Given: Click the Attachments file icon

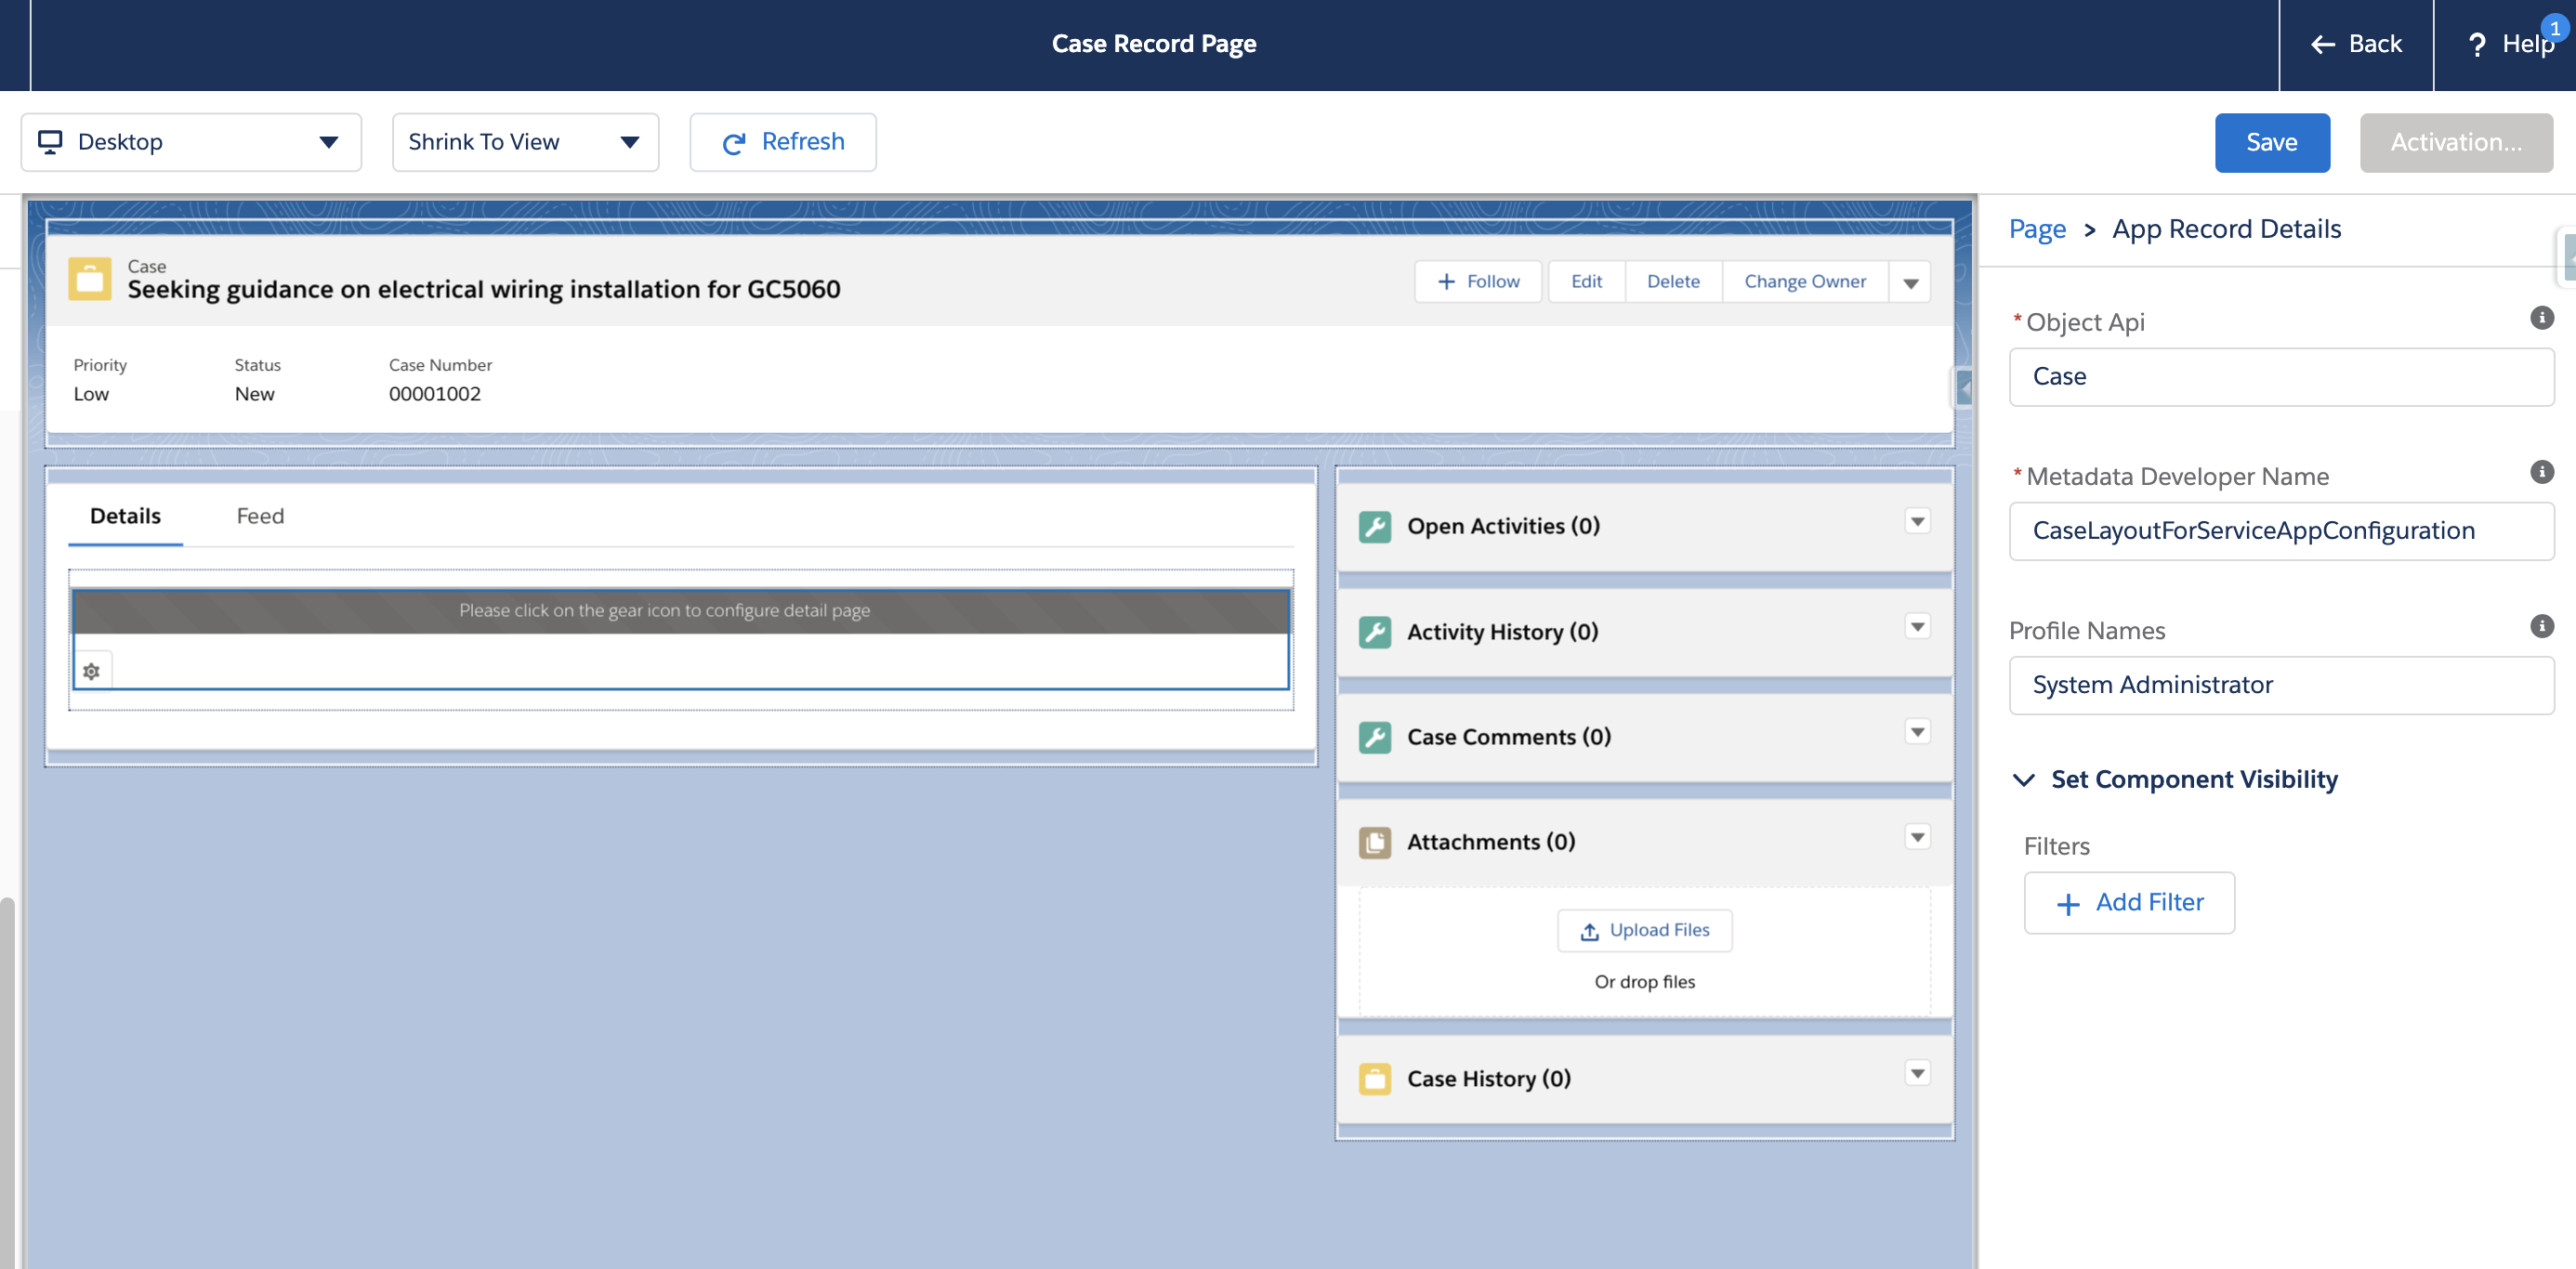Looking at the screenshot, I should click(x=1376, y=842).
